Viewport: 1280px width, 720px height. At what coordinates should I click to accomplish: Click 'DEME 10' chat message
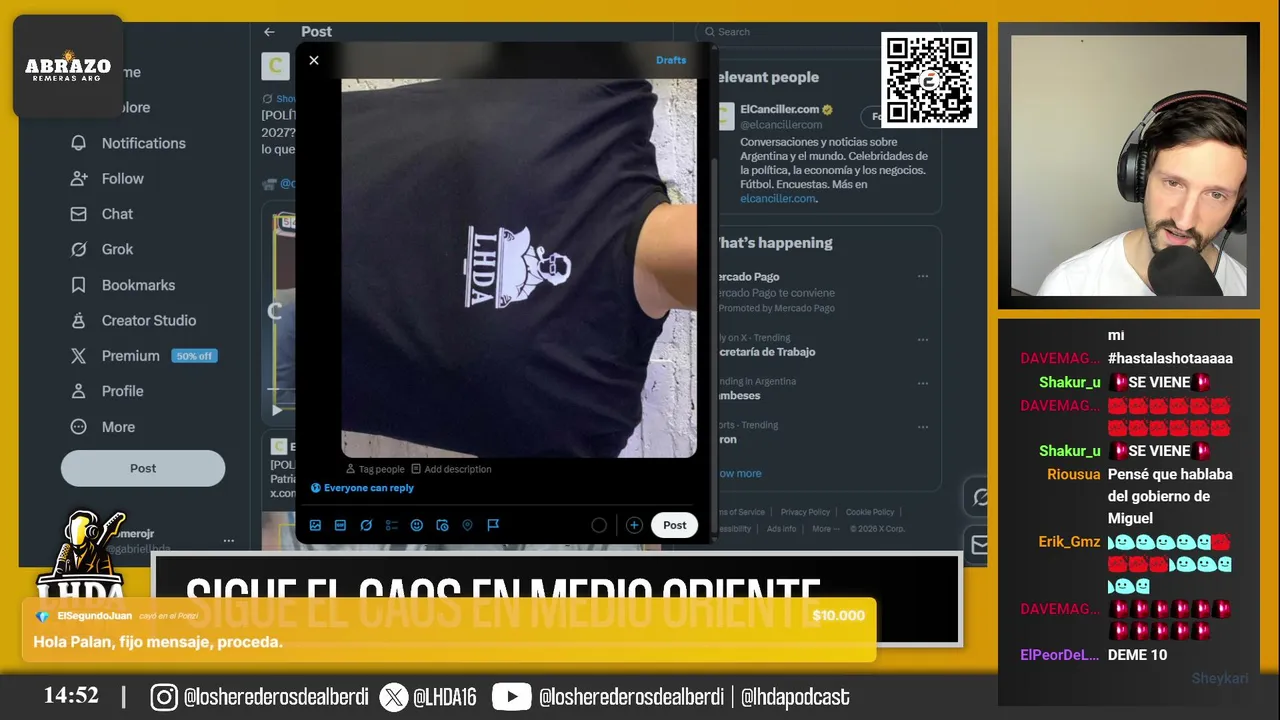point(1137,655)
